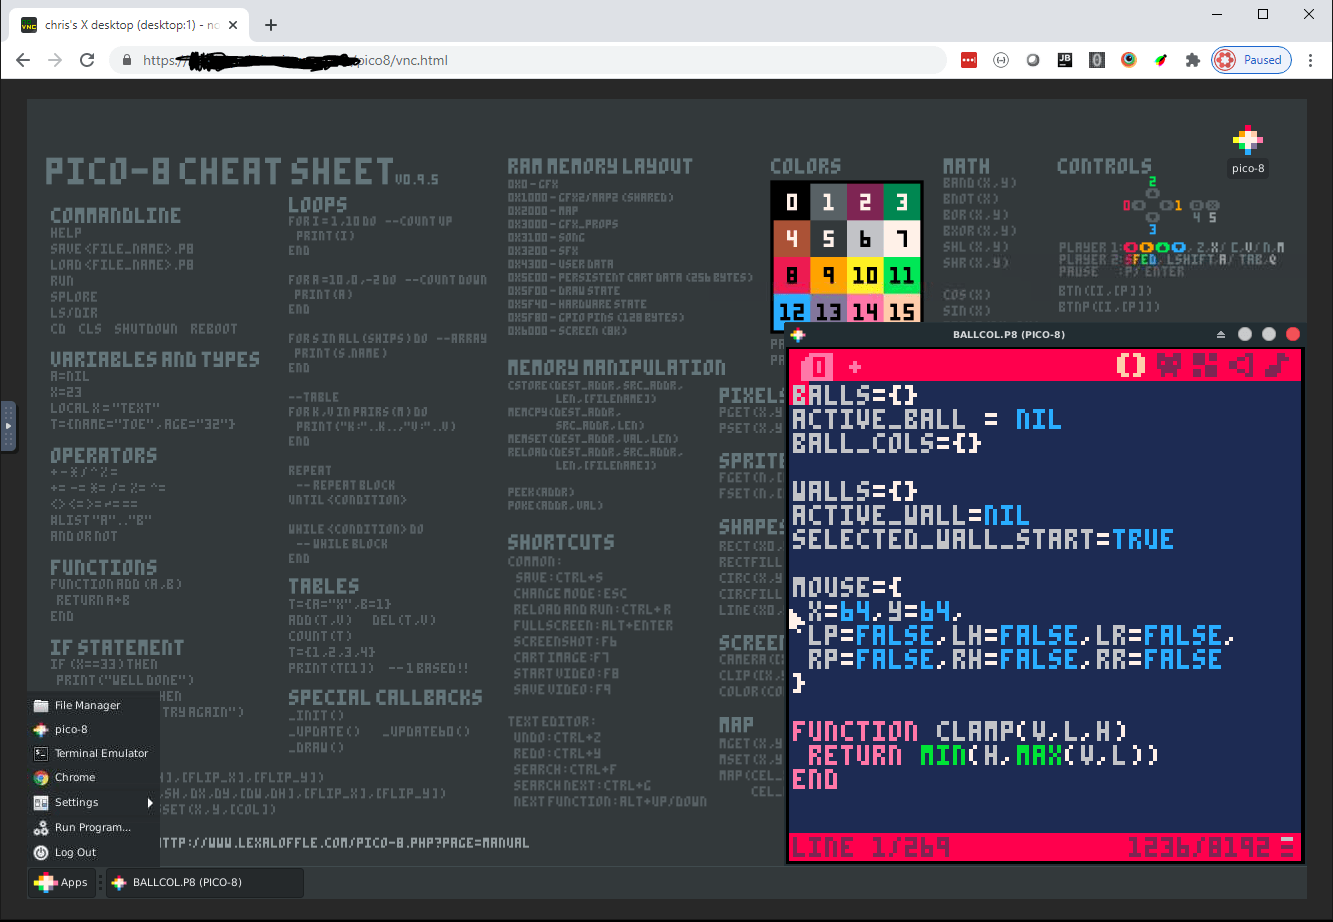
Task: Pause the noVNC session with the Paused control
Action: click(x=1251, y=60)
